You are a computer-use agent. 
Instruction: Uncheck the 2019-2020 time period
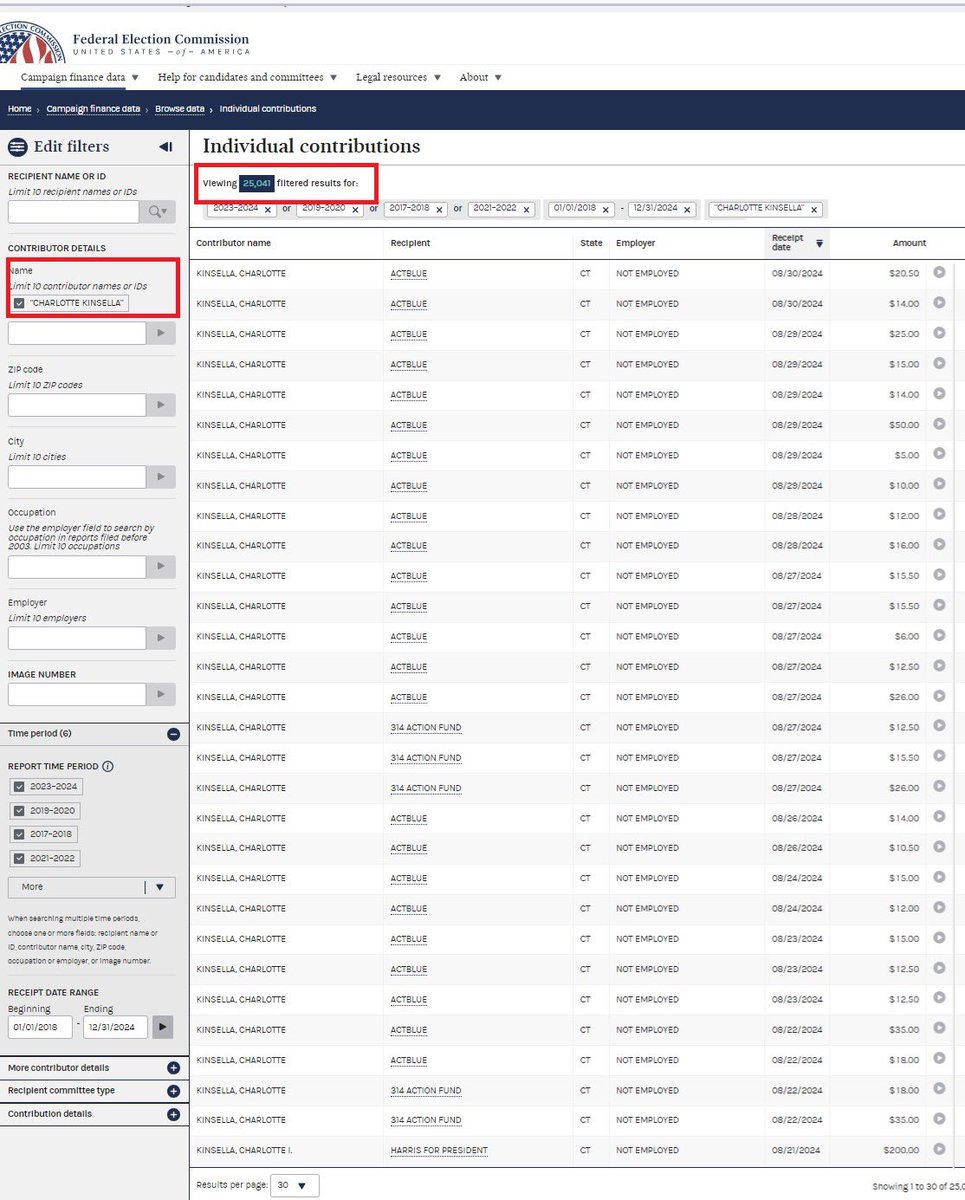point(19,811)
